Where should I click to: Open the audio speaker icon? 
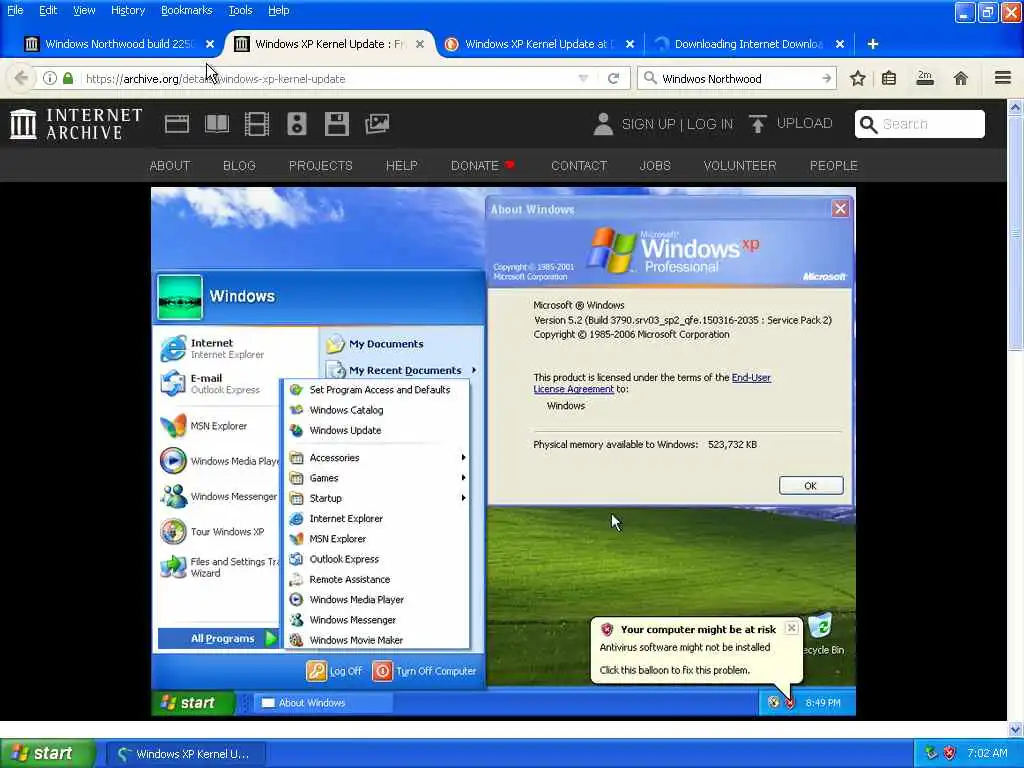coord(296,124)
